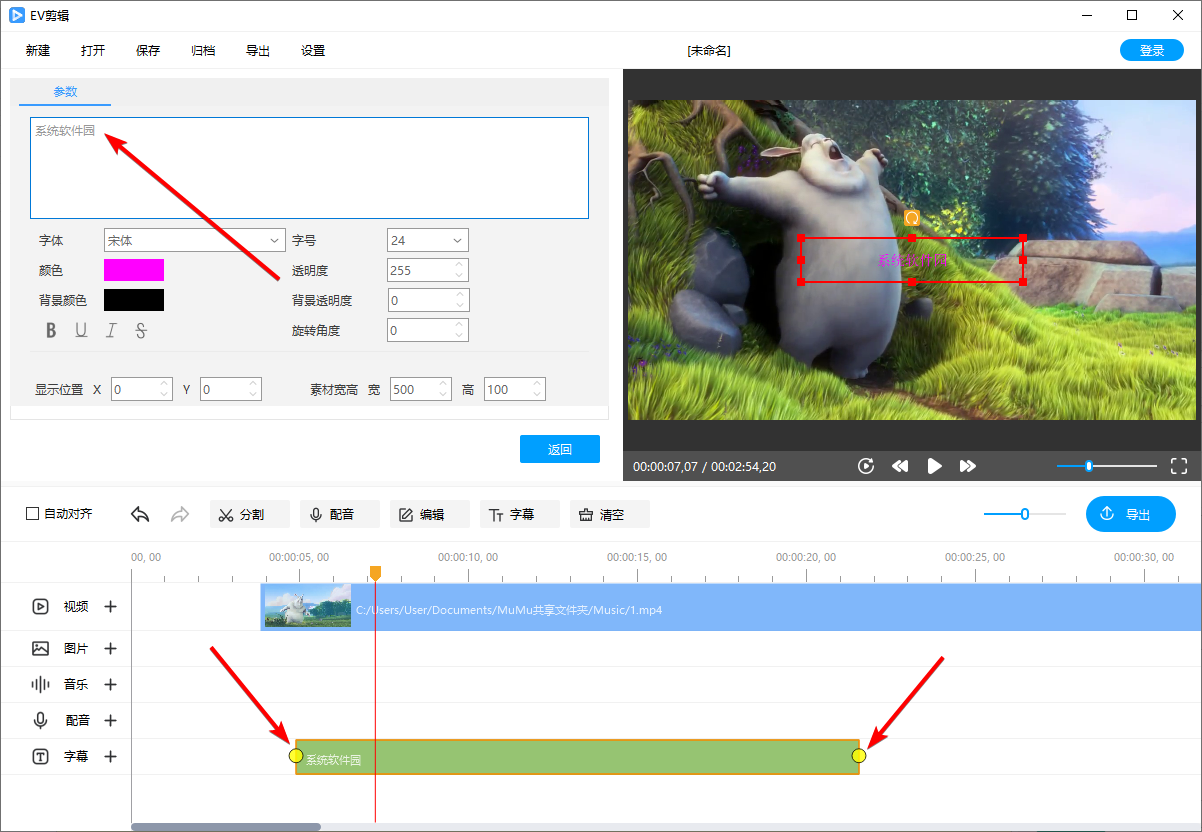
Task: Click the 清空 clear button
Action: [610, 514]
